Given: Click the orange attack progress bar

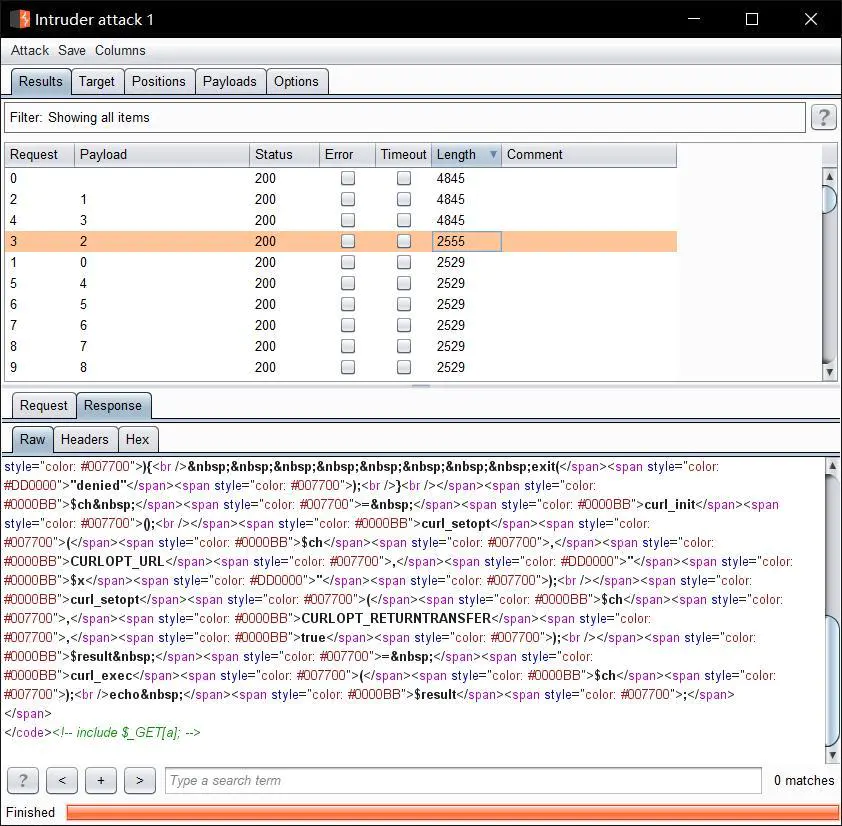Looking at the screenshot, I should tap(450, 812).
